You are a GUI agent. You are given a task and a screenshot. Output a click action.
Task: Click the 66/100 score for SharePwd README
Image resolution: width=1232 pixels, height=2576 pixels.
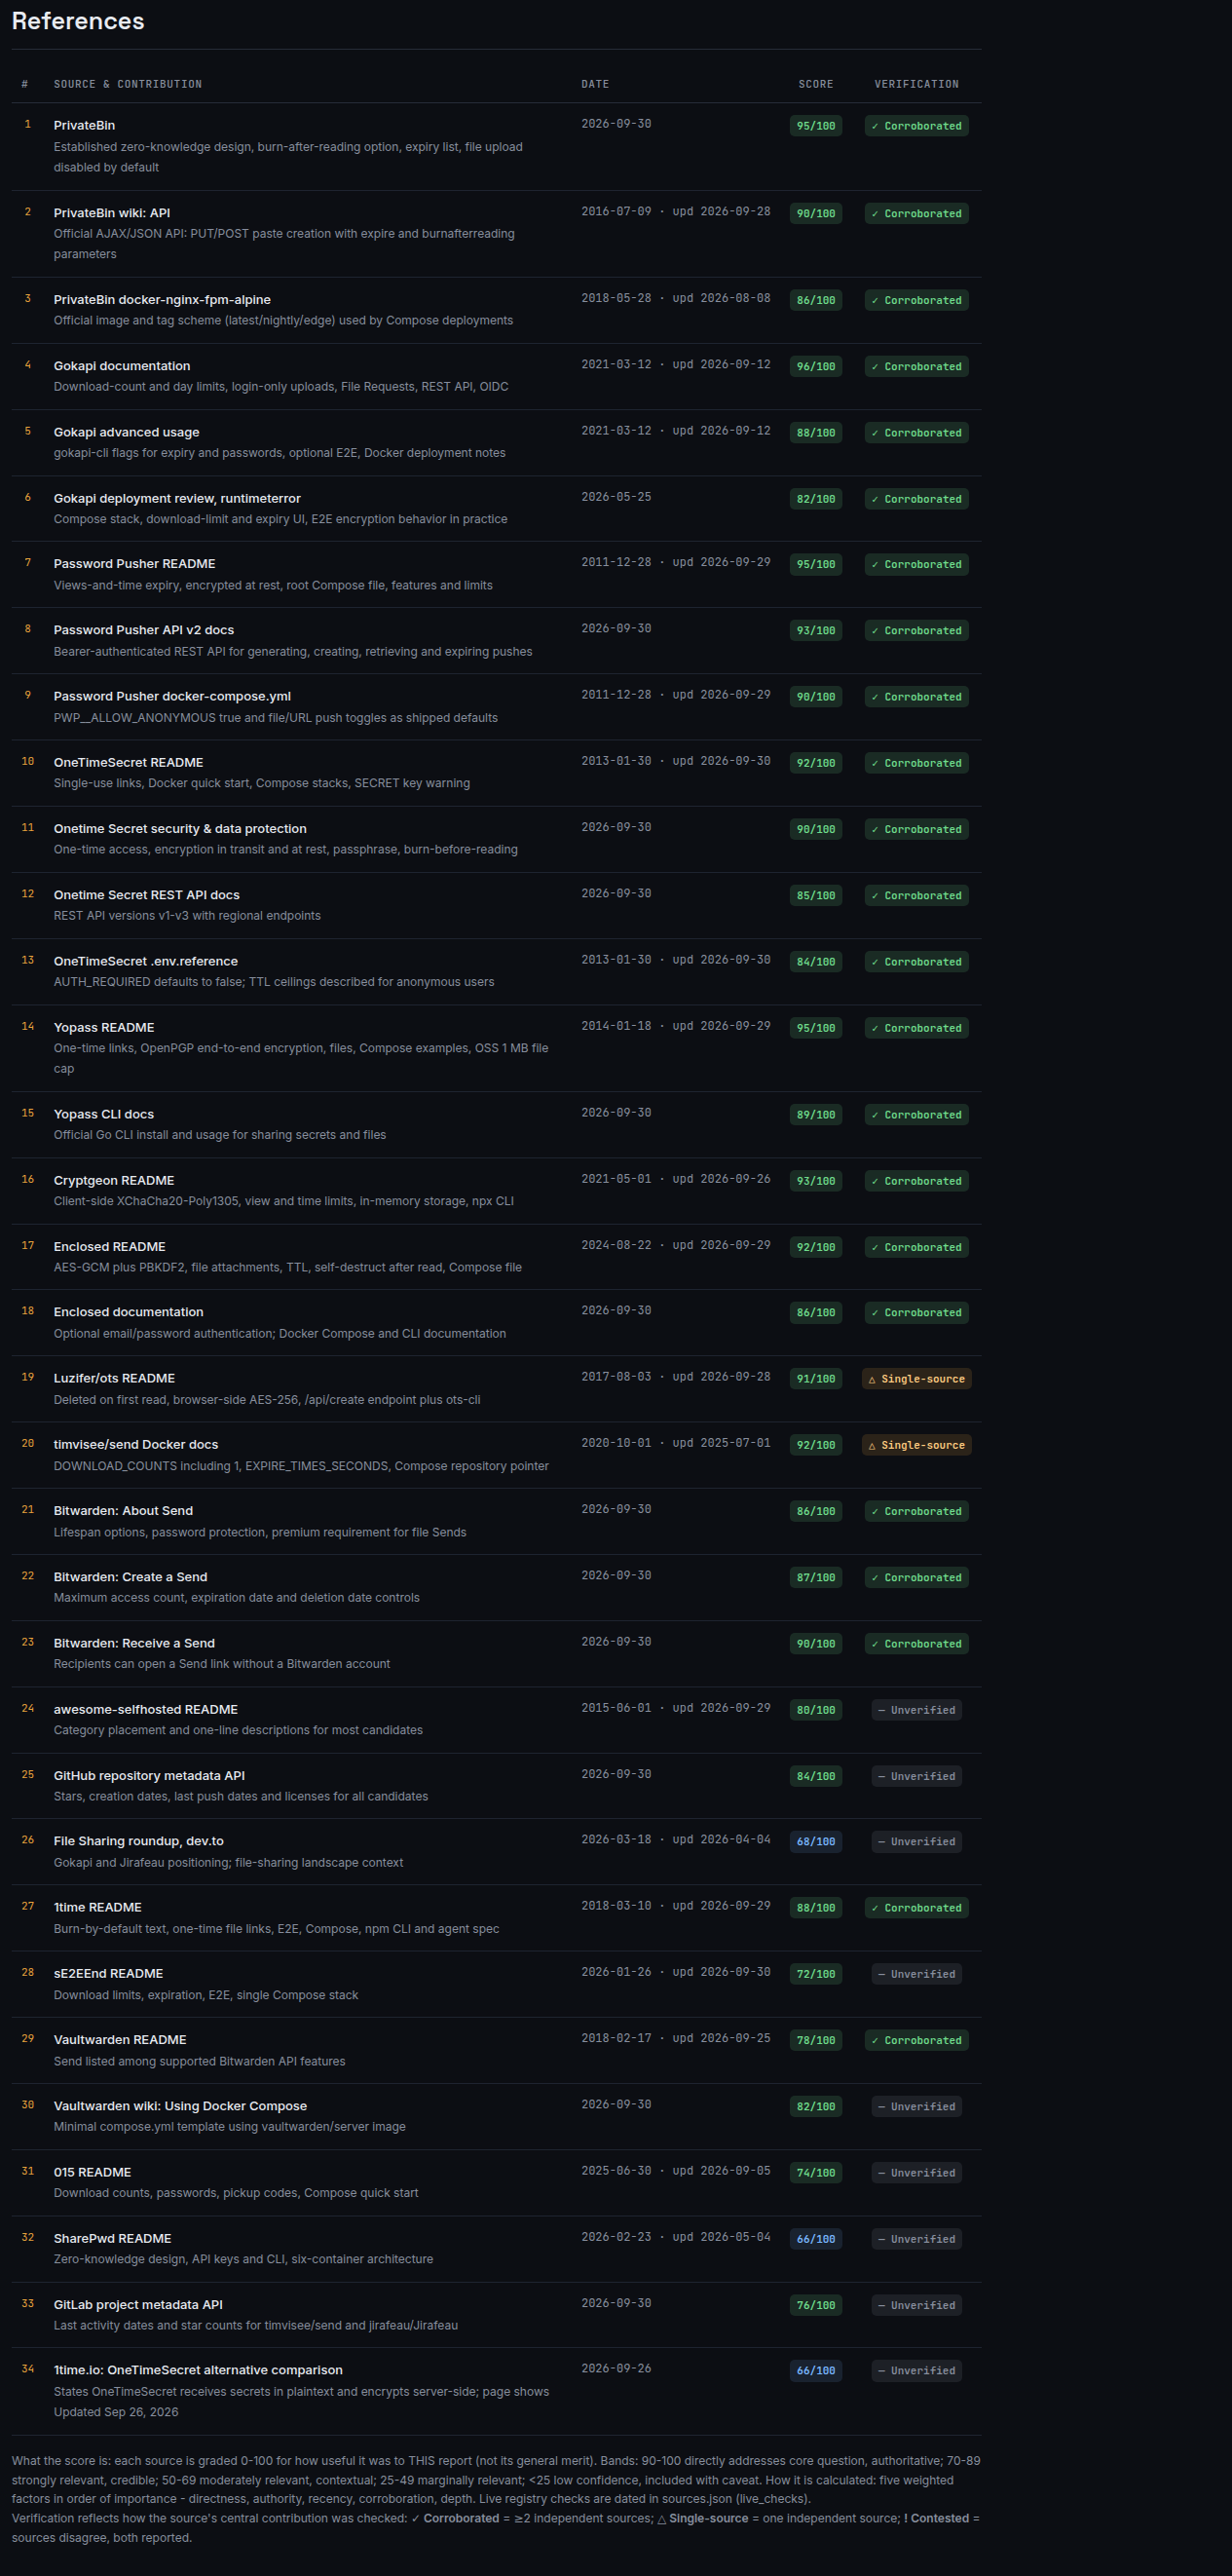tap(816, 2239)
